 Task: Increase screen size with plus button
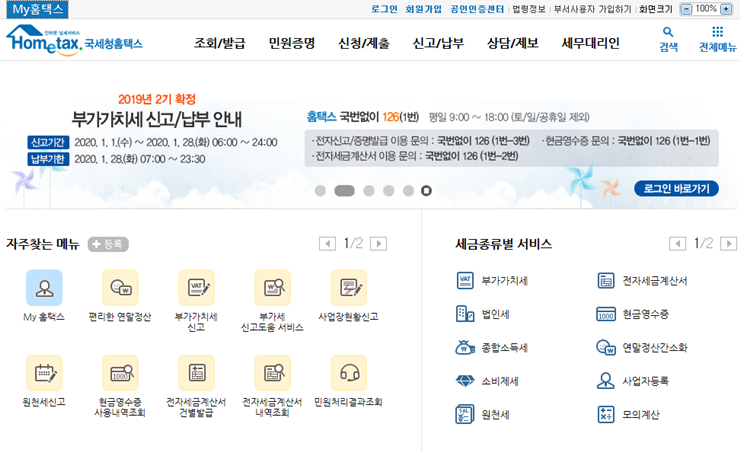pos(726,9)
